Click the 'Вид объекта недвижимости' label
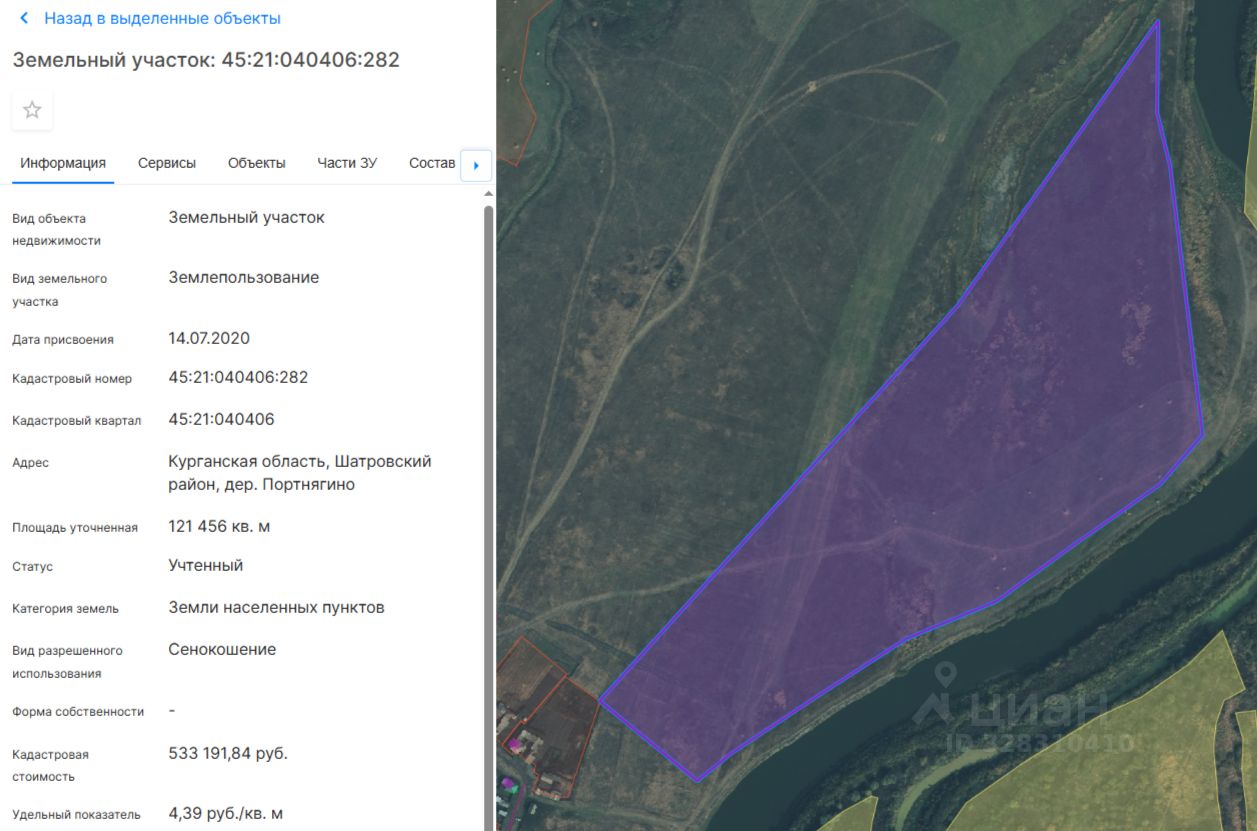The image size is (1257, 831). [56, 229]
